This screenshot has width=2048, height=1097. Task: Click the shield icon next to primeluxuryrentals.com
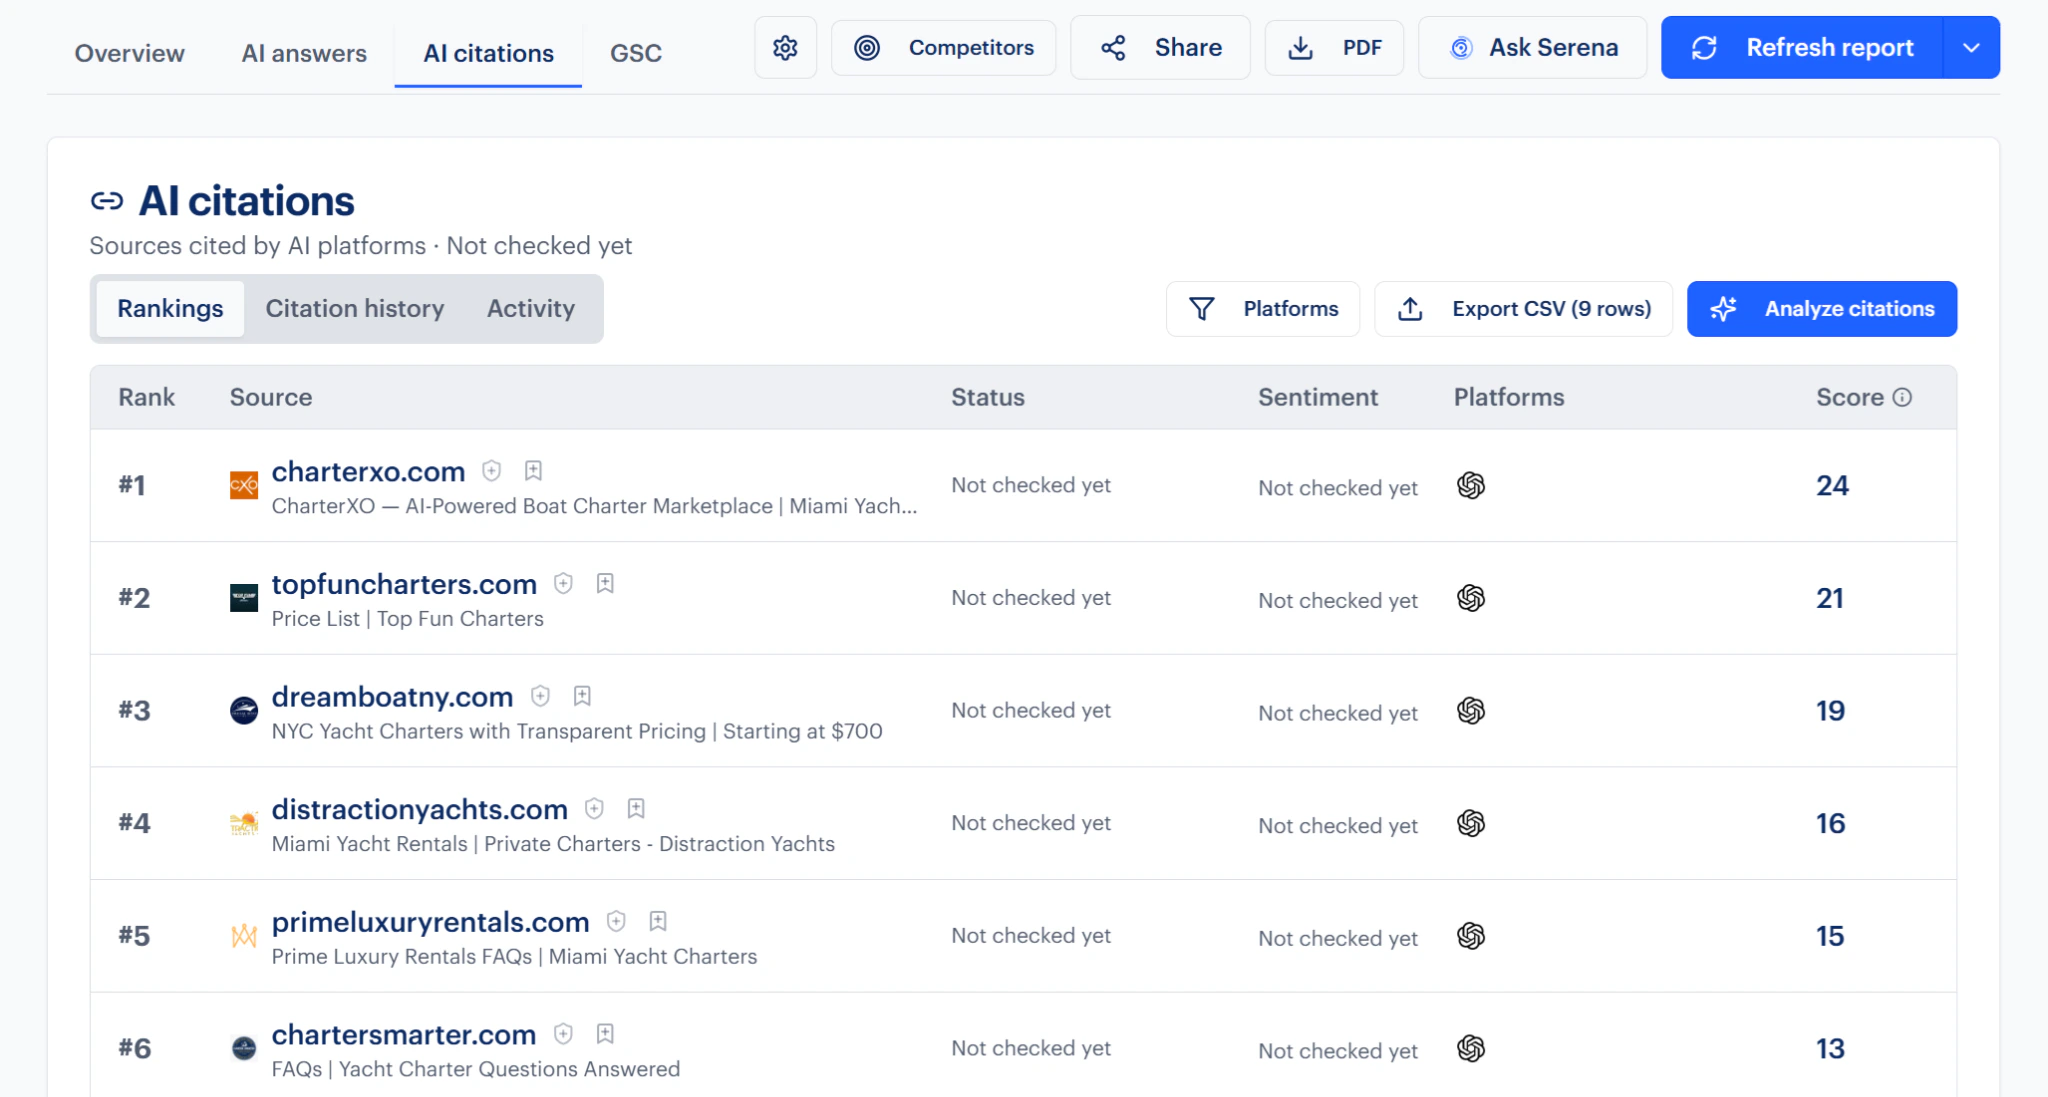616,921
